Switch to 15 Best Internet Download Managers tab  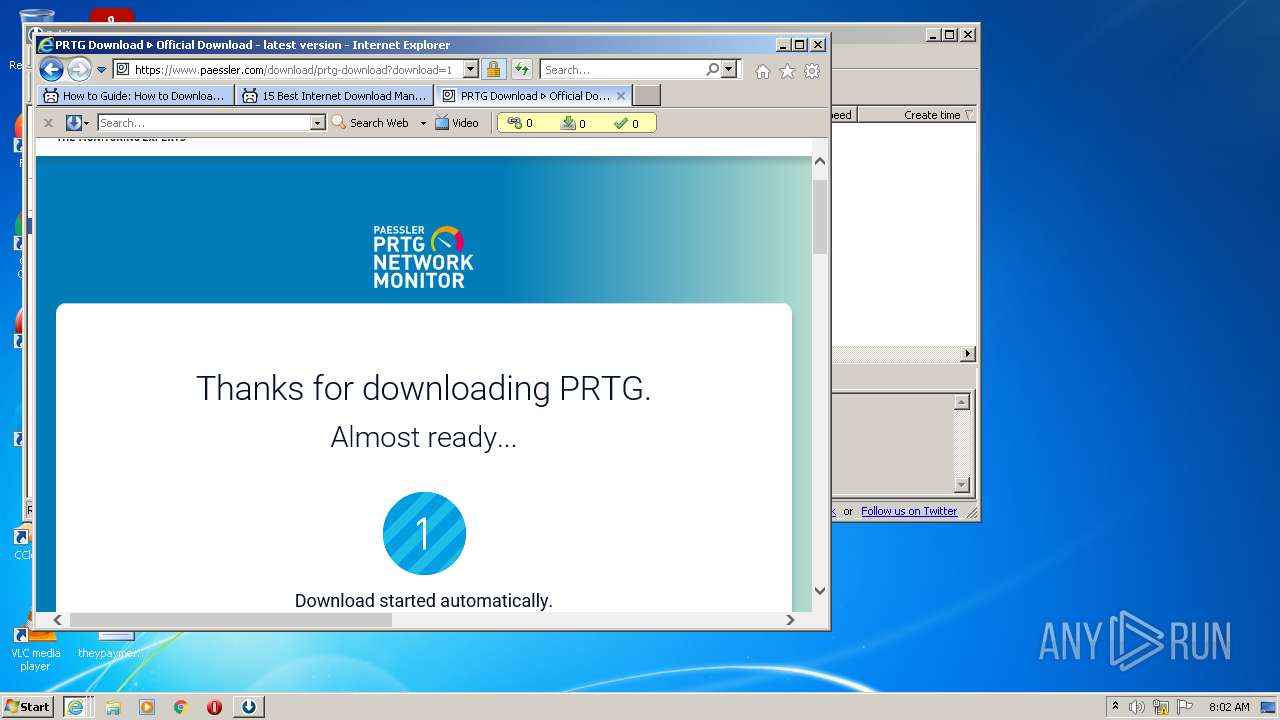click(335, 96)
